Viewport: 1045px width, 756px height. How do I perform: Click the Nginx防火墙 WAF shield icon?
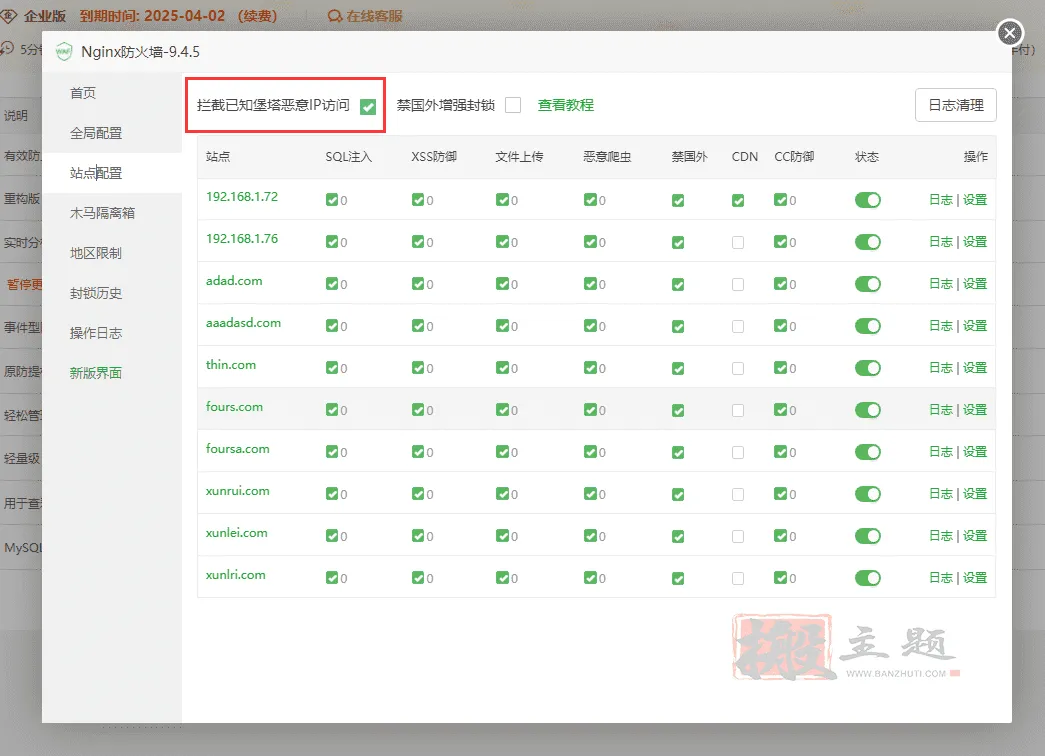pos(63,51)
